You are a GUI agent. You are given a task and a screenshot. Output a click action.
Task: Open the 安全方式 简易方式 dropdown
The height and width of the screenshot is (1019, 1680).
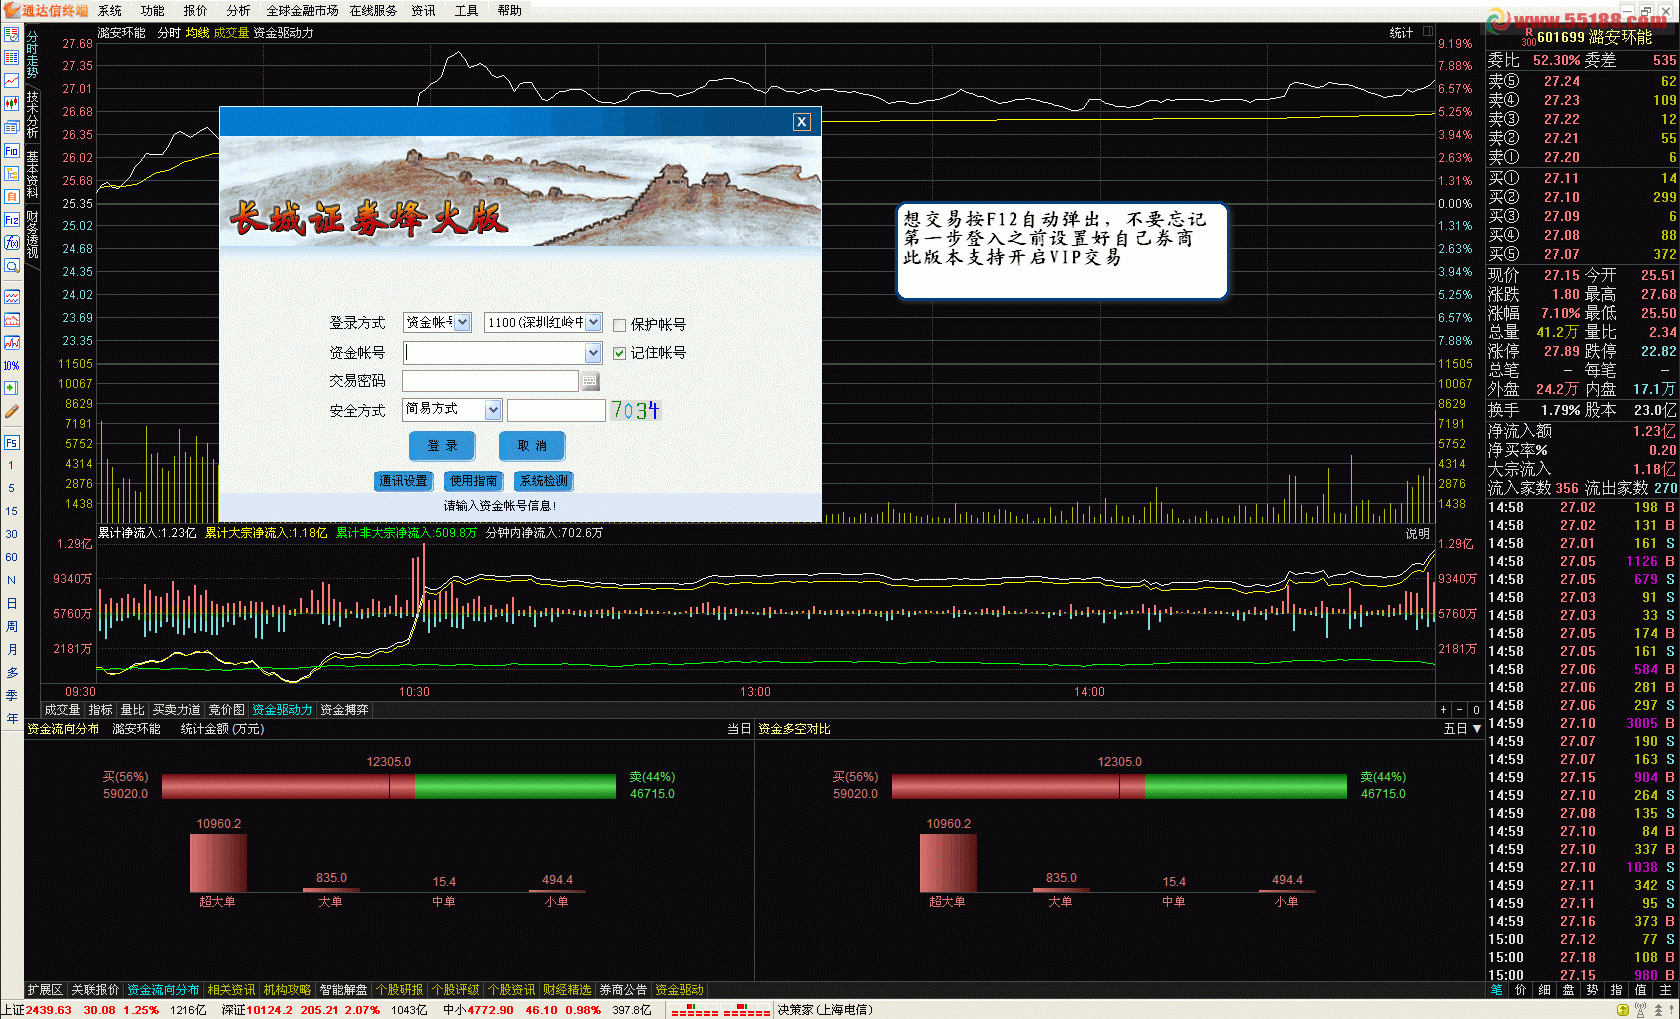click(x=452, y=409)
